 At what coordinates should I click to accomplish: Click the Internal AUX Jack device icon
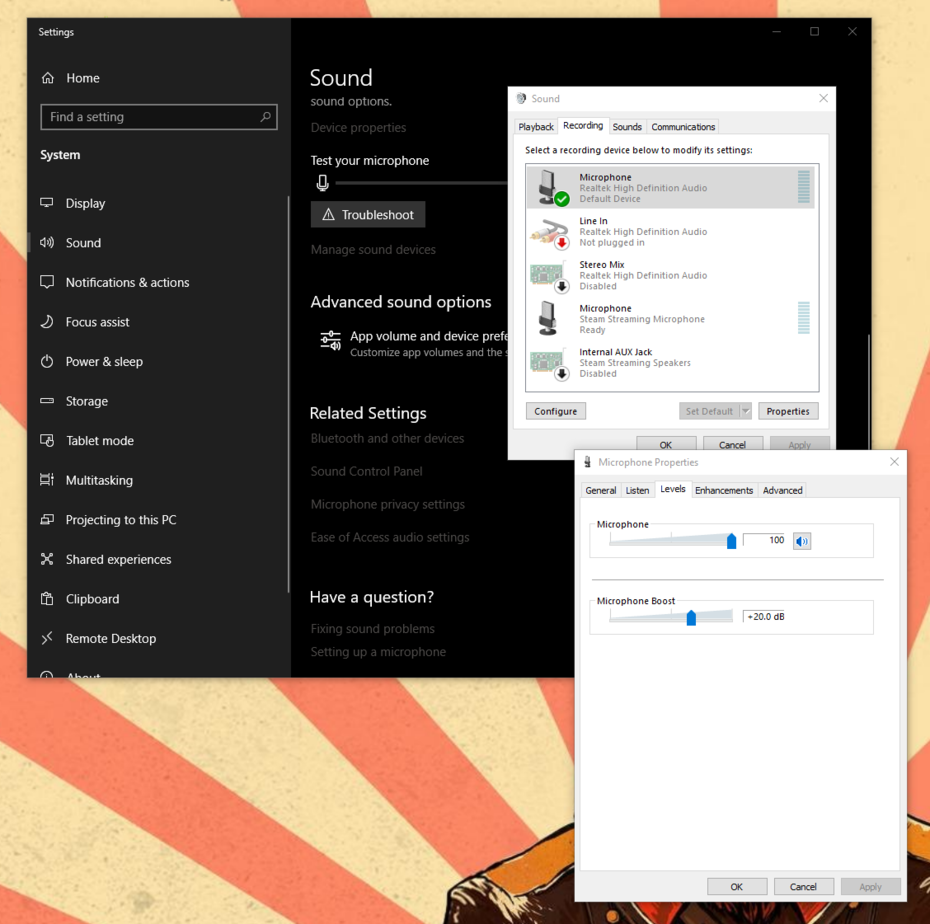550,364
